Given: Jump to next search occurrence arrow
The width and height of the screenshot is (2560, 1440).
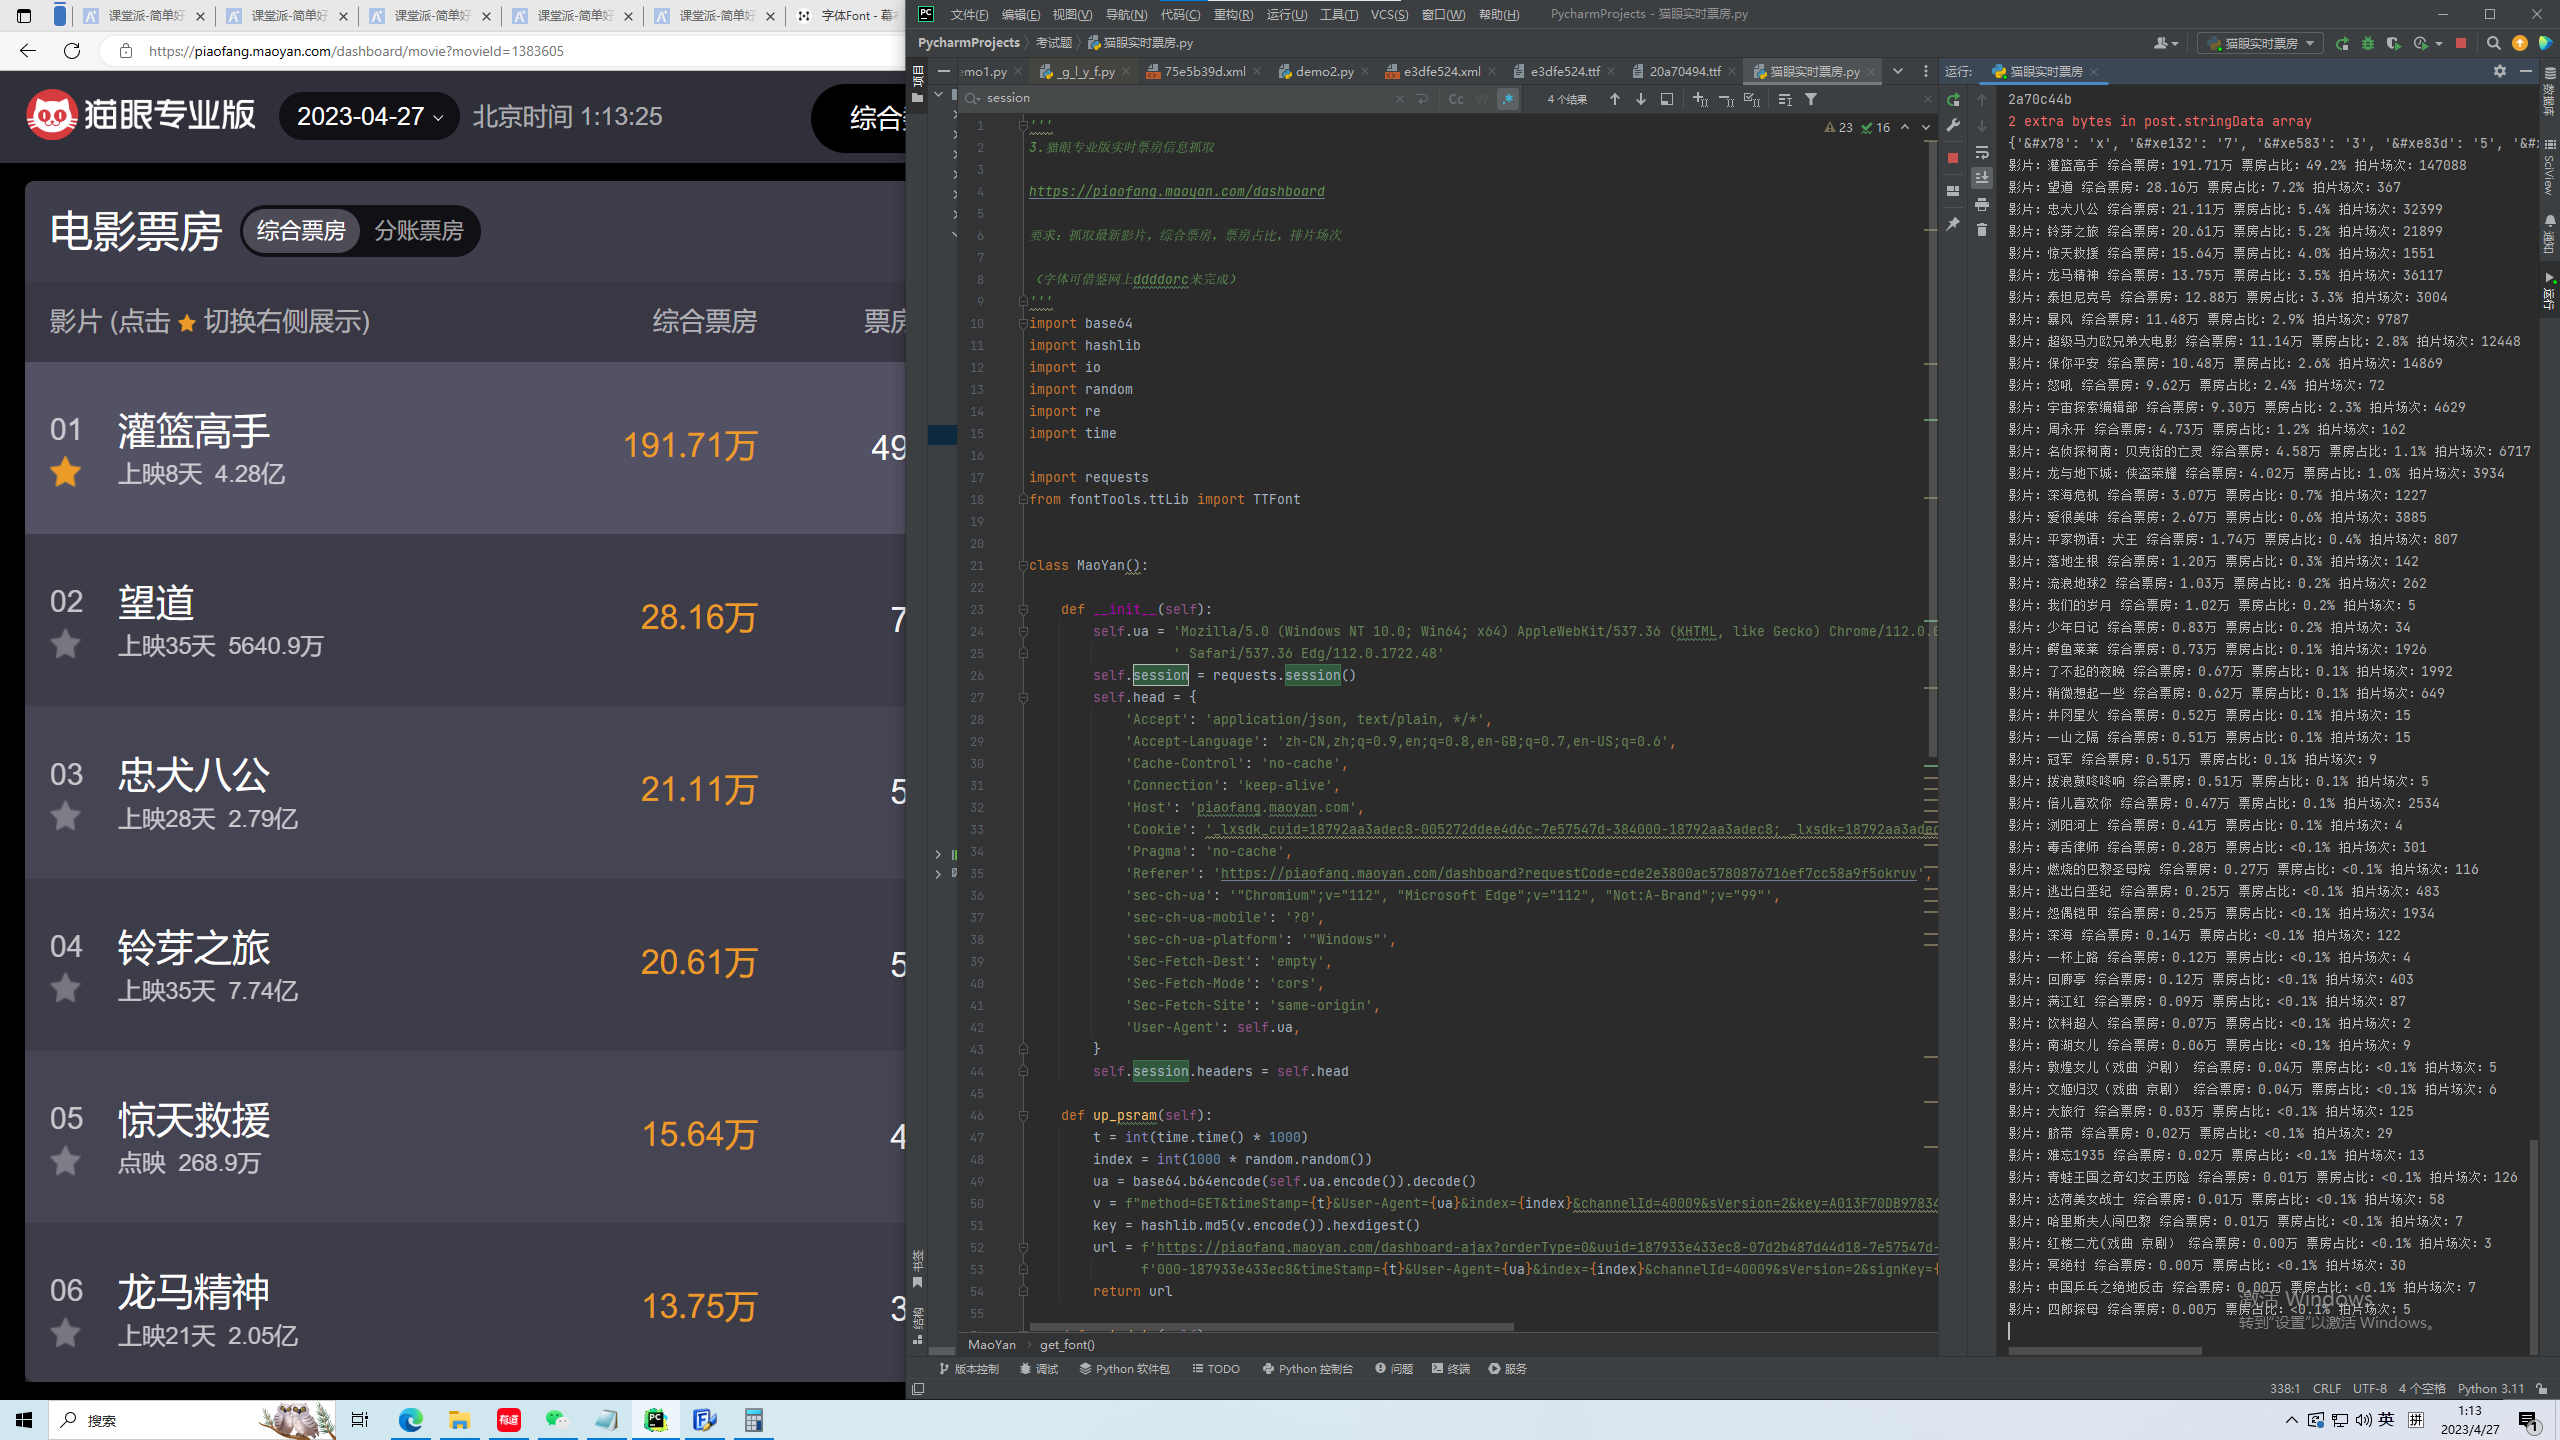Looking at the screenshot, I should click(1641, 99).
